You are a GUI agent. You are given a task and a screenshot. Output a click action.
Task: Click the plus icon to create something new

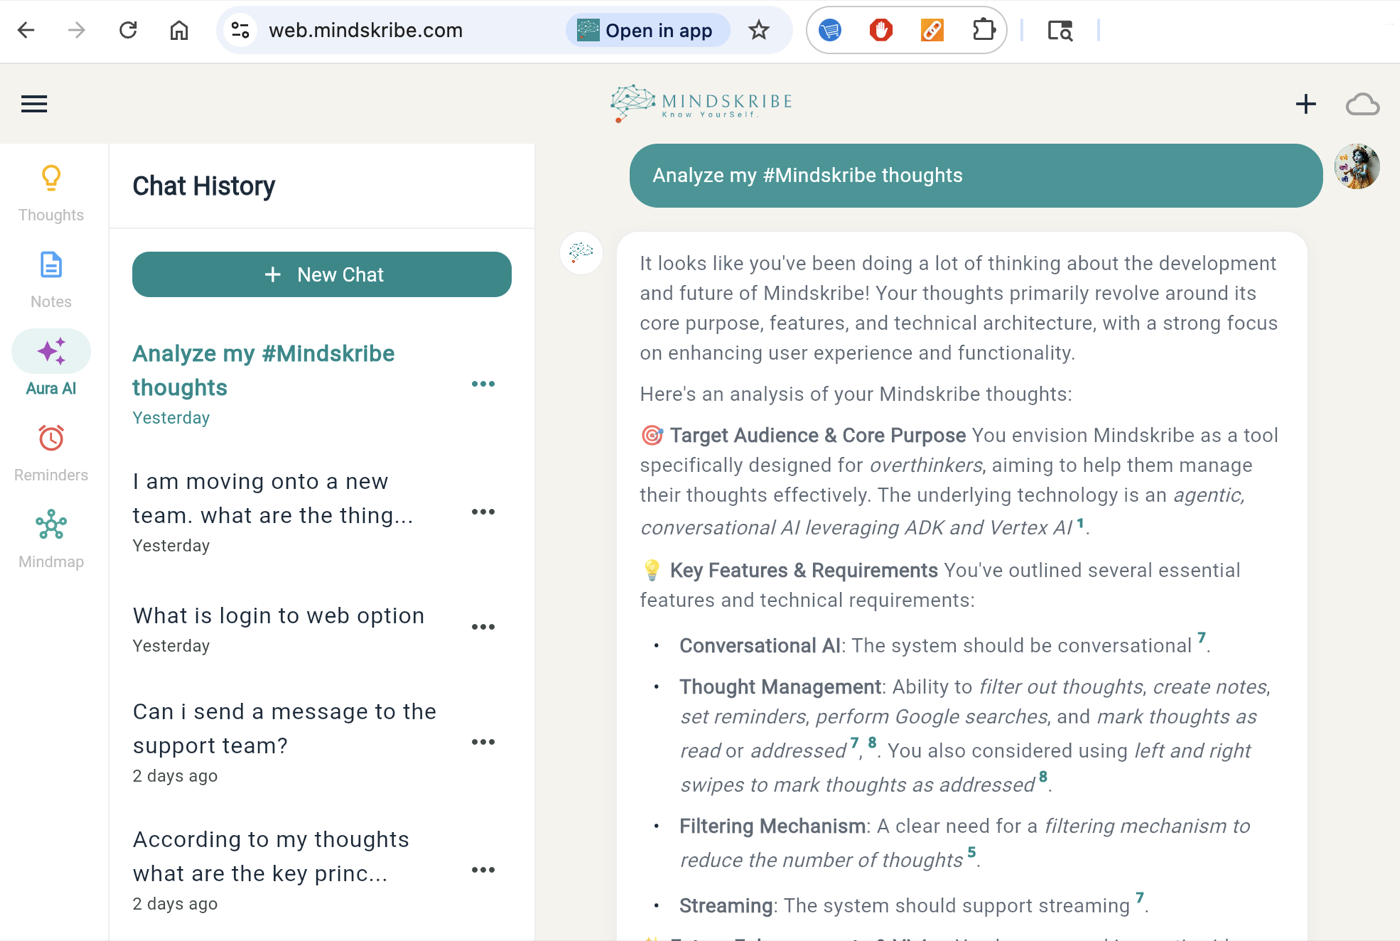click(1306, 103)
